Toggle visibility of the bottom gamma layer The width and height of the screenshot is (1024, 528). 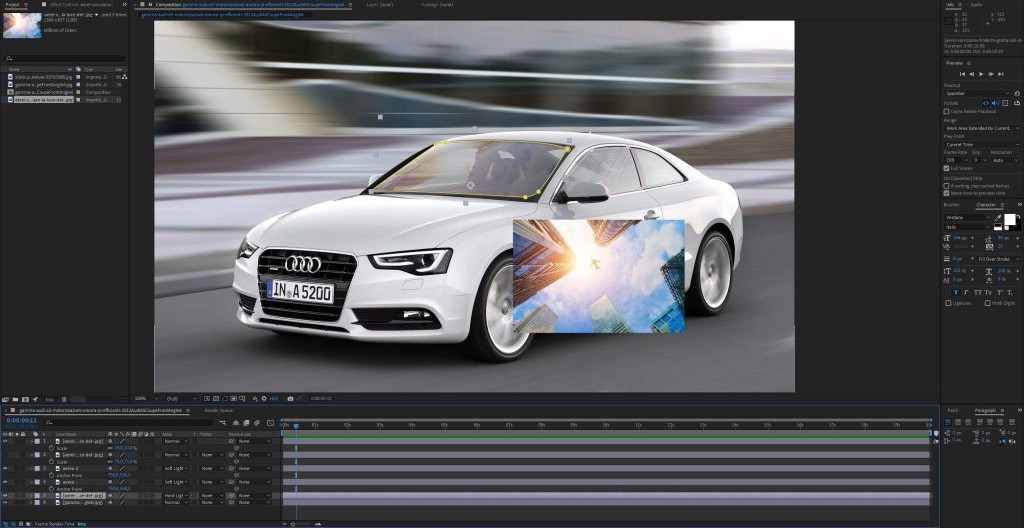click(x=5, y=503)
